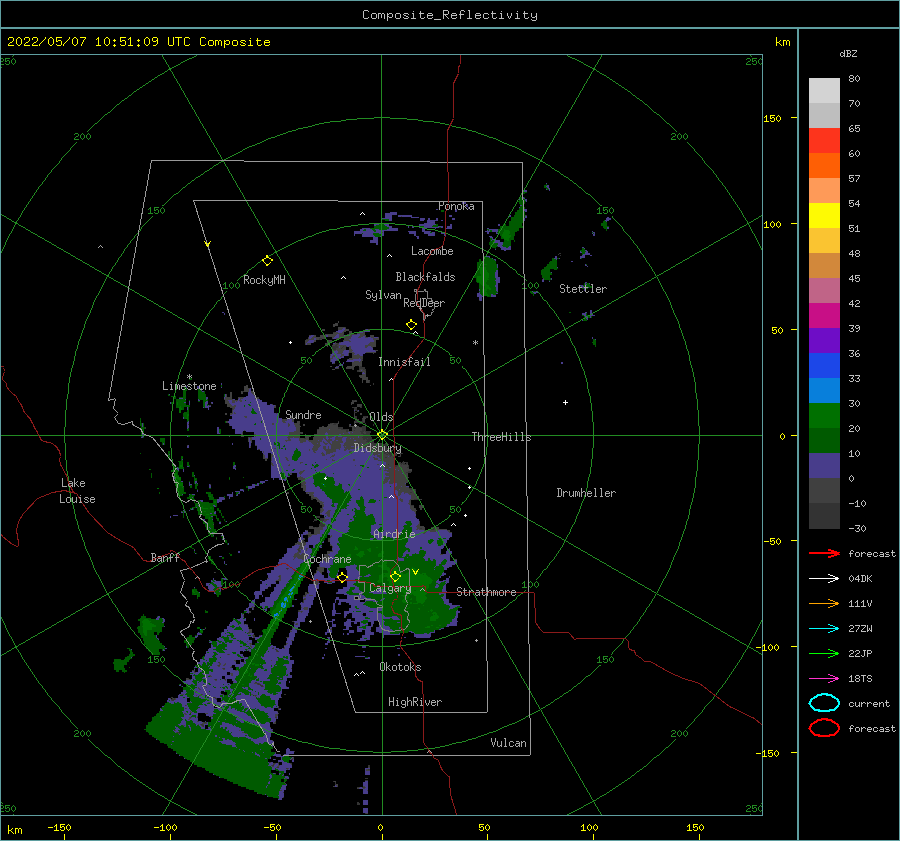Click the Limestone label
900x841 pixels.
(x=189, y=386)
